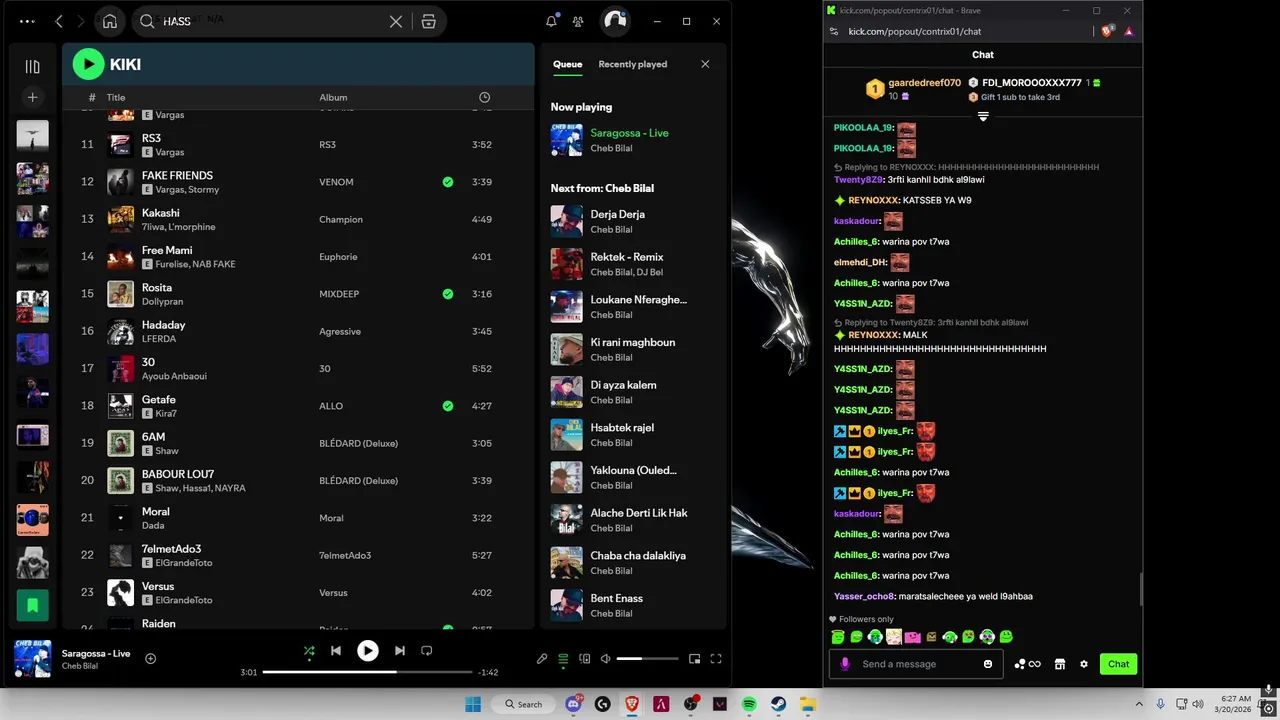Show hidden system tray icons chevron
Viewport: 1280px width, 720px height.
point(1139,704)
